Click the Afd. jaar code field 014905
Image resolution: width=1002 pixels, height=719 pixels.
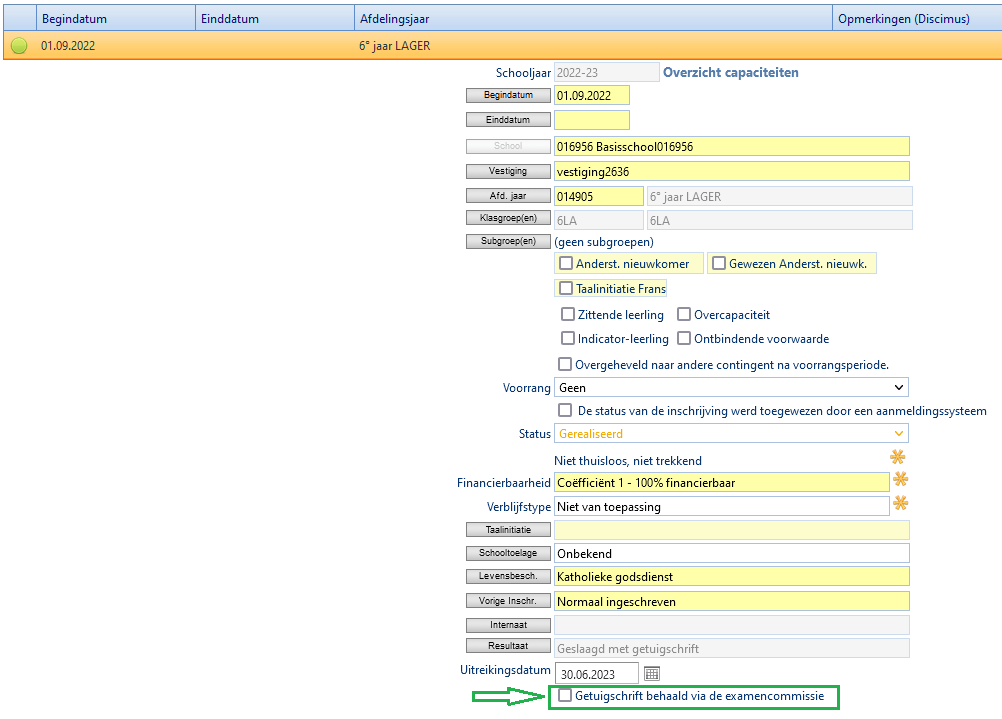click(599, 196)
